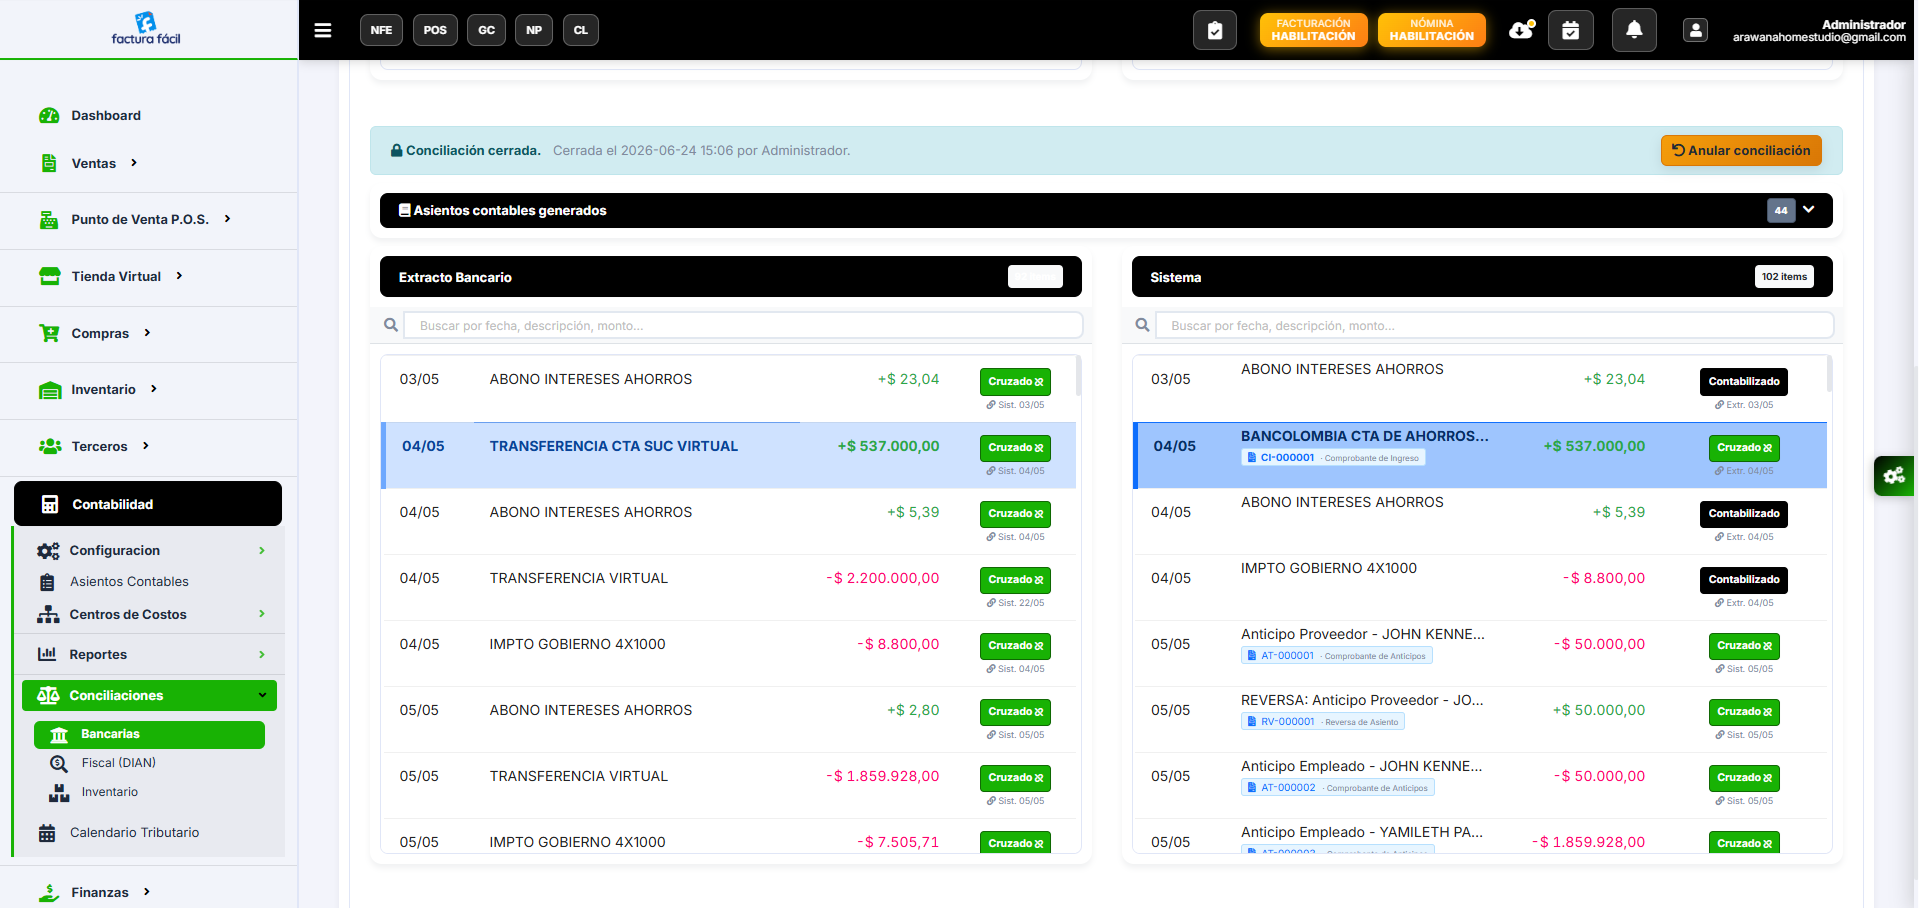Click Cruzado badge for REVERSA Anticipo Proveedor row
This screenshot has width=1919, height=909.
click(x=1744, y=712)
